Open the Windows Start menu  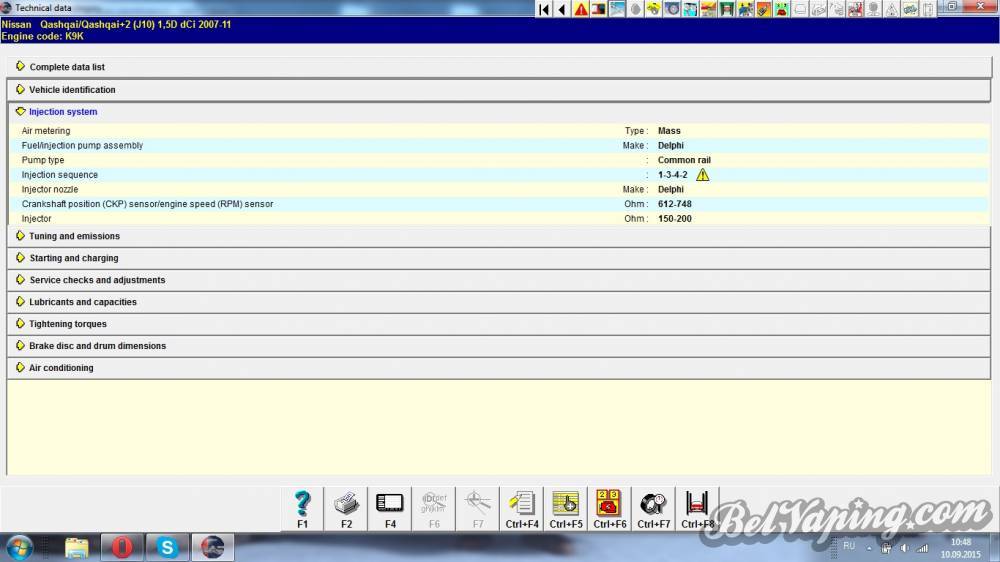tap(19, 547)
